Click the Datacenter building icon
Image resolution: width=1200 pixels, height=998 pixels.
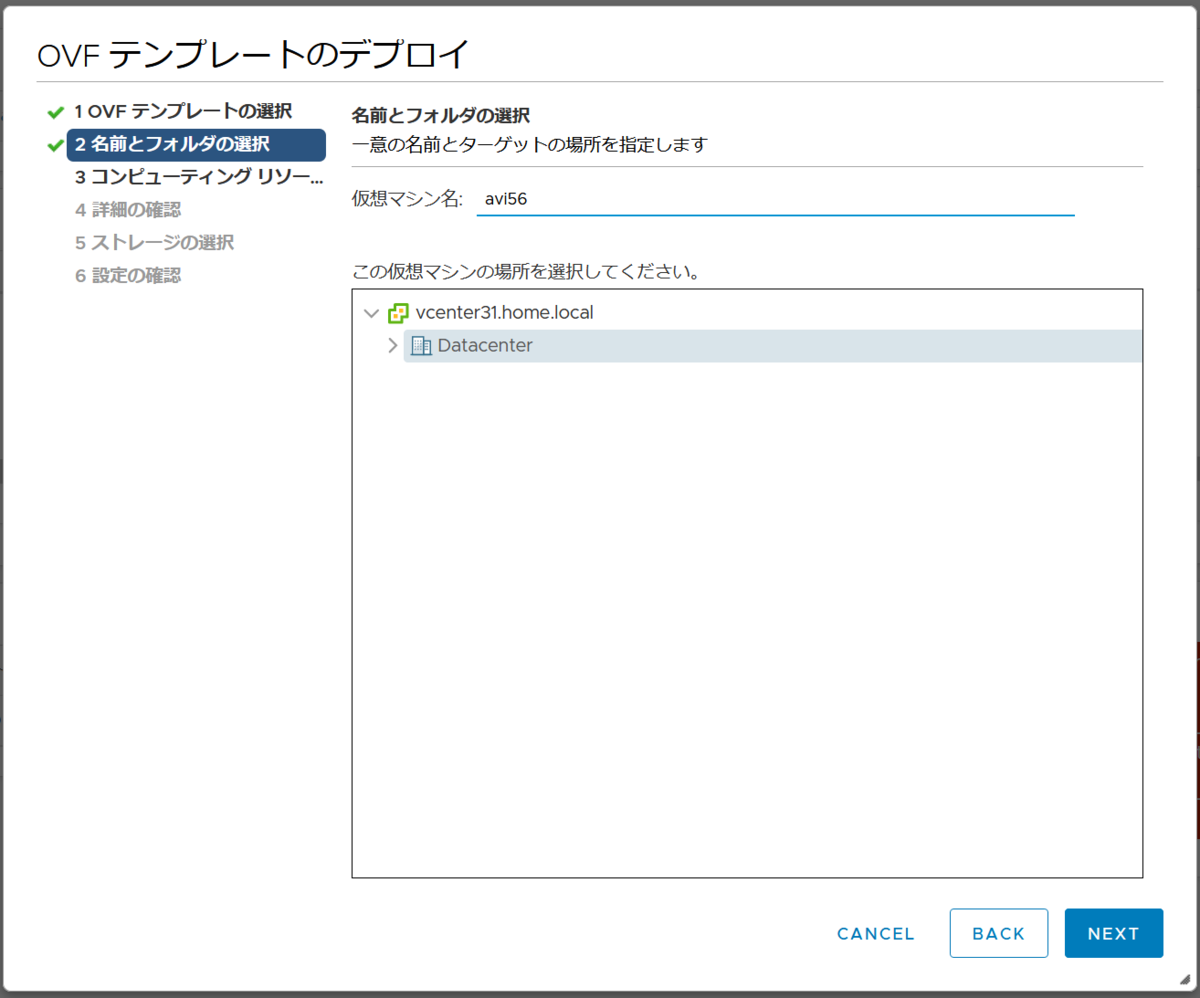click(x=421, y=346)
